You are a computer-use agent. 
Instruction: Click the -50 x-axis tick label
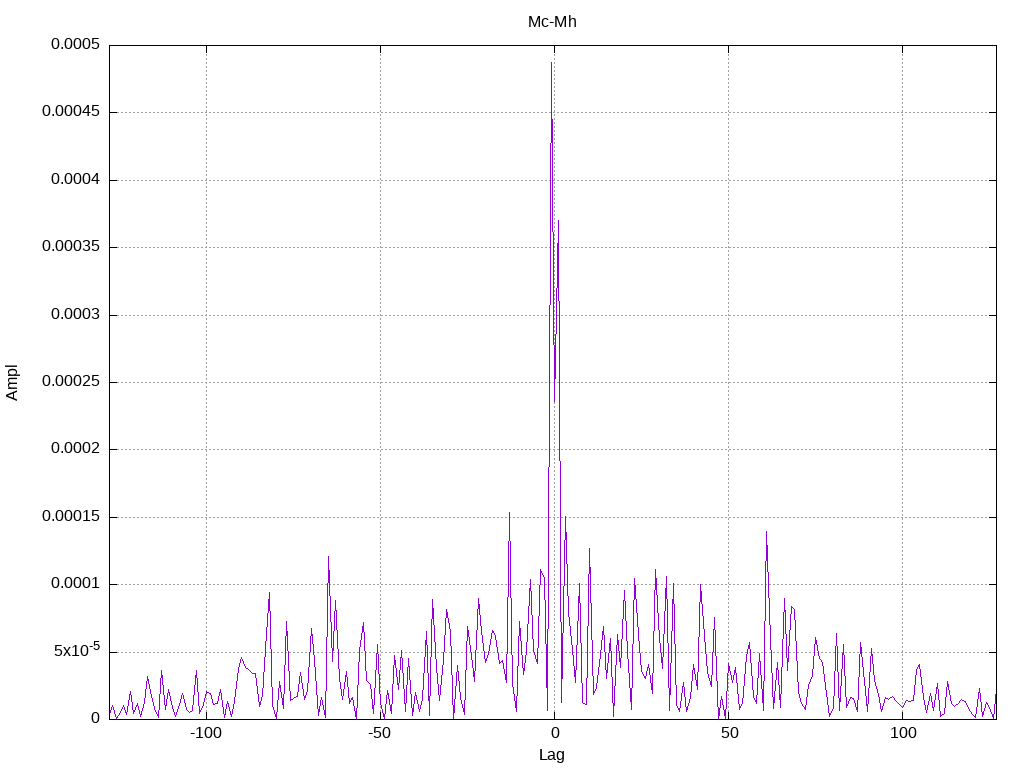click(380, 733)
